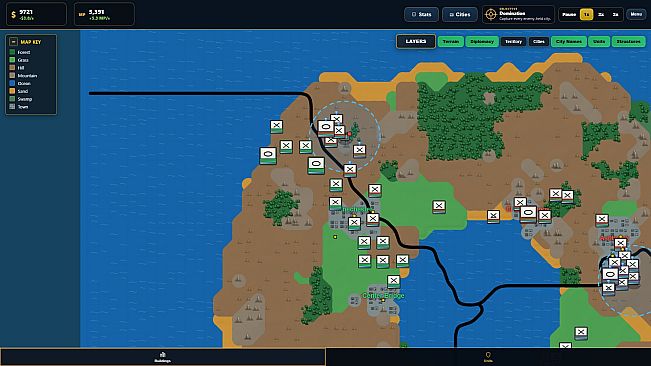The height and width of the screenshot is (366, 651).
Task: Click the Domination objective crosshair icon
Action: (x=491, y=15)
